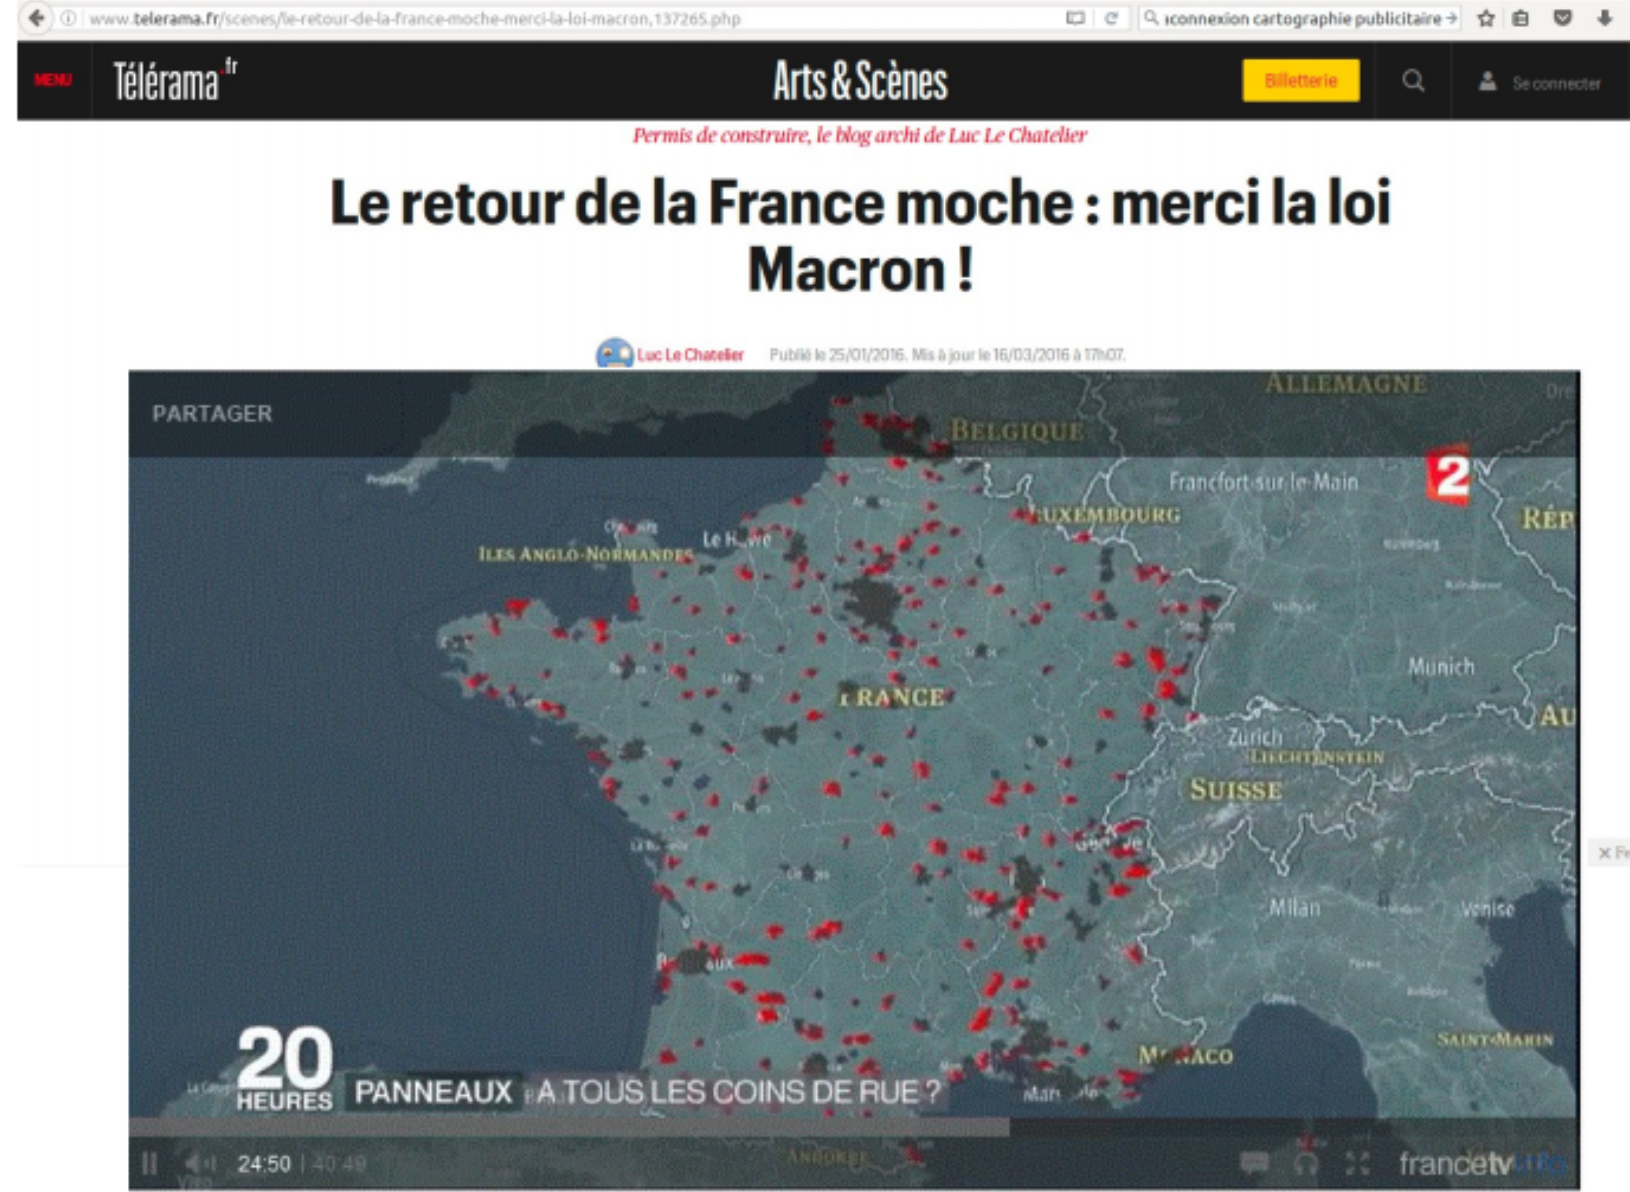The height and width of the screenshot is (1192, 1630).
Task: Open Permis de construire blog link
Action: 859,135
